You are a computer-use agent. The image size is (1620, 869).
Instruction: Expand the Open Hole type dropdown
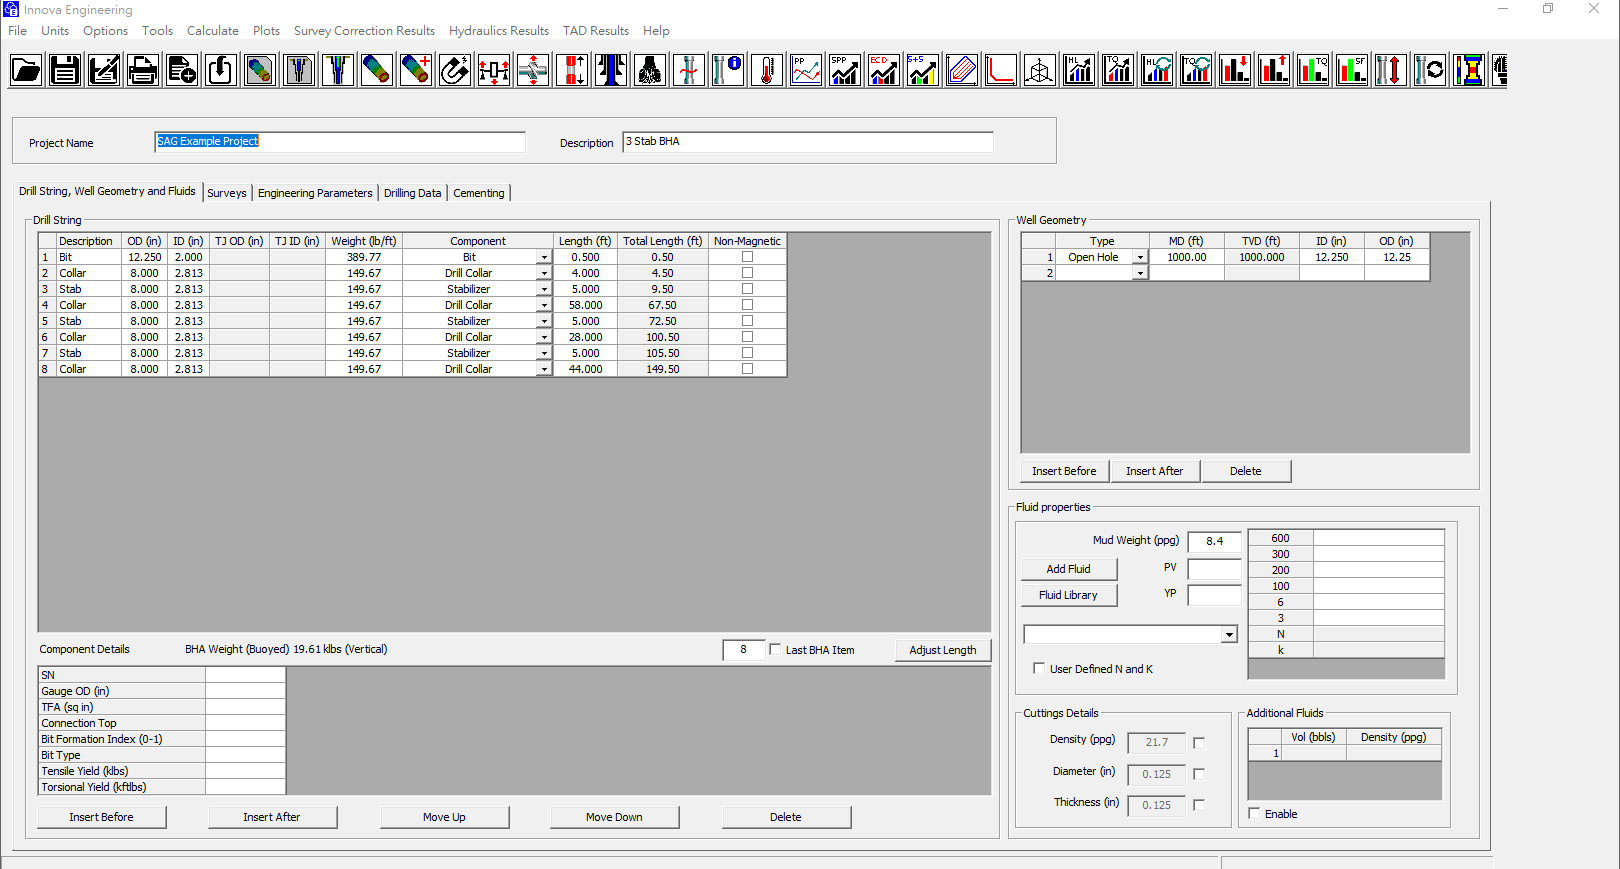[1139, 258]
